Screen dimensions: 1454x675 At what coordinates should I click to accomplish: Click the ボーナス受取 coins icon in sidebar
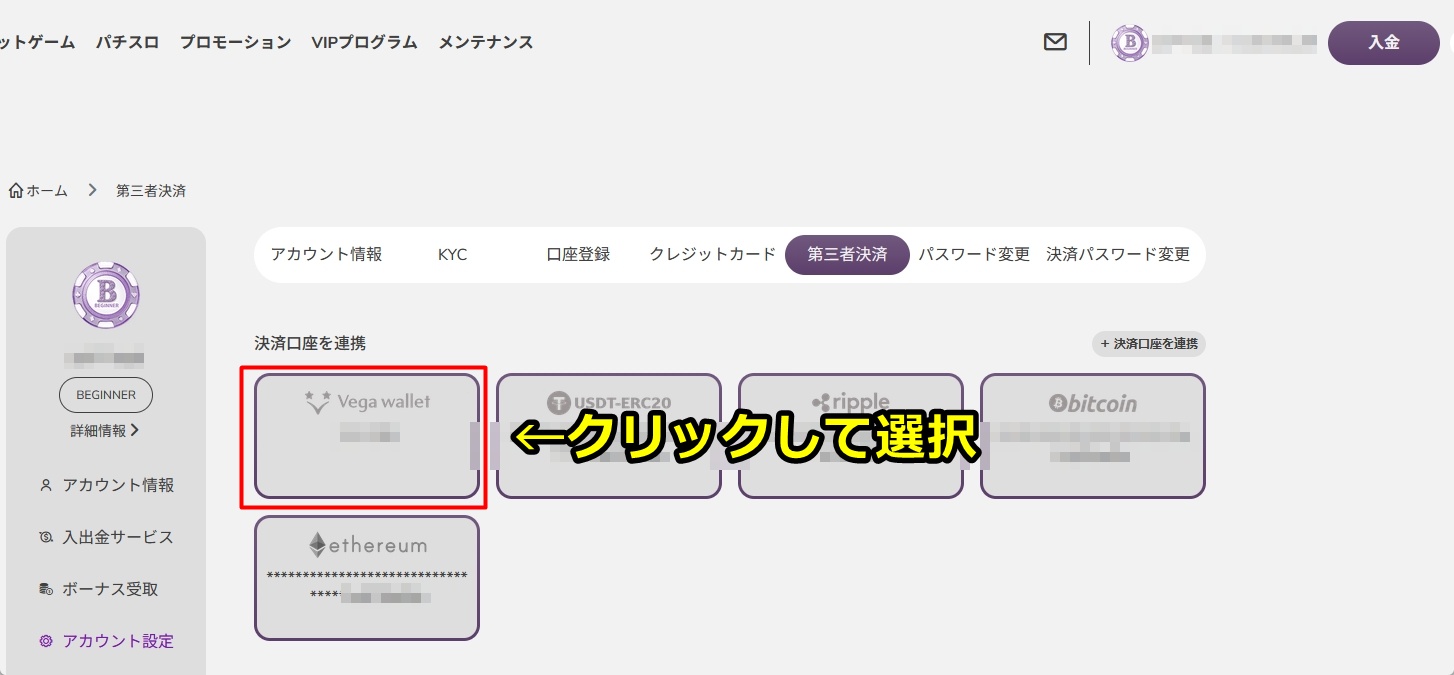point(46,589)
